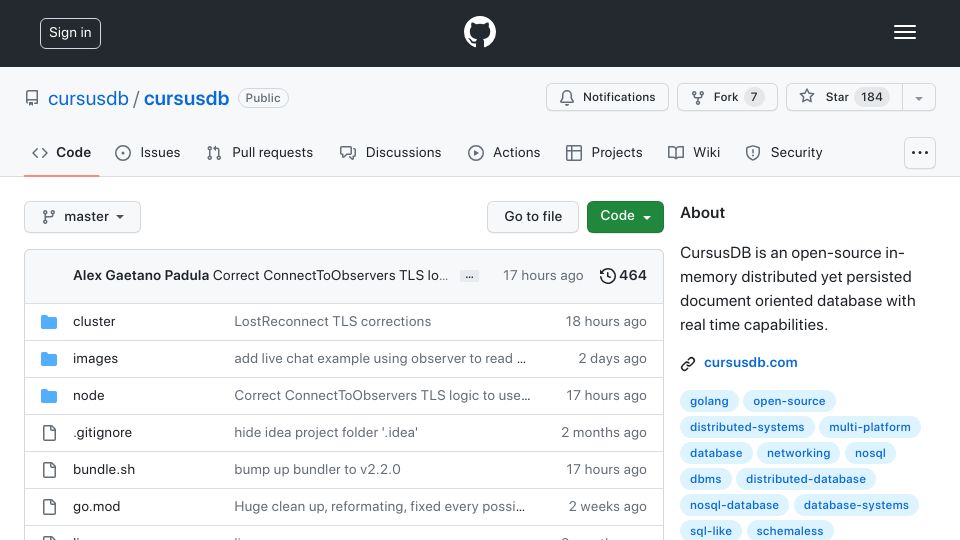The image size is (960, 540).
Task: Click the git branch icon on master button
Action: (x=48, y=217)
